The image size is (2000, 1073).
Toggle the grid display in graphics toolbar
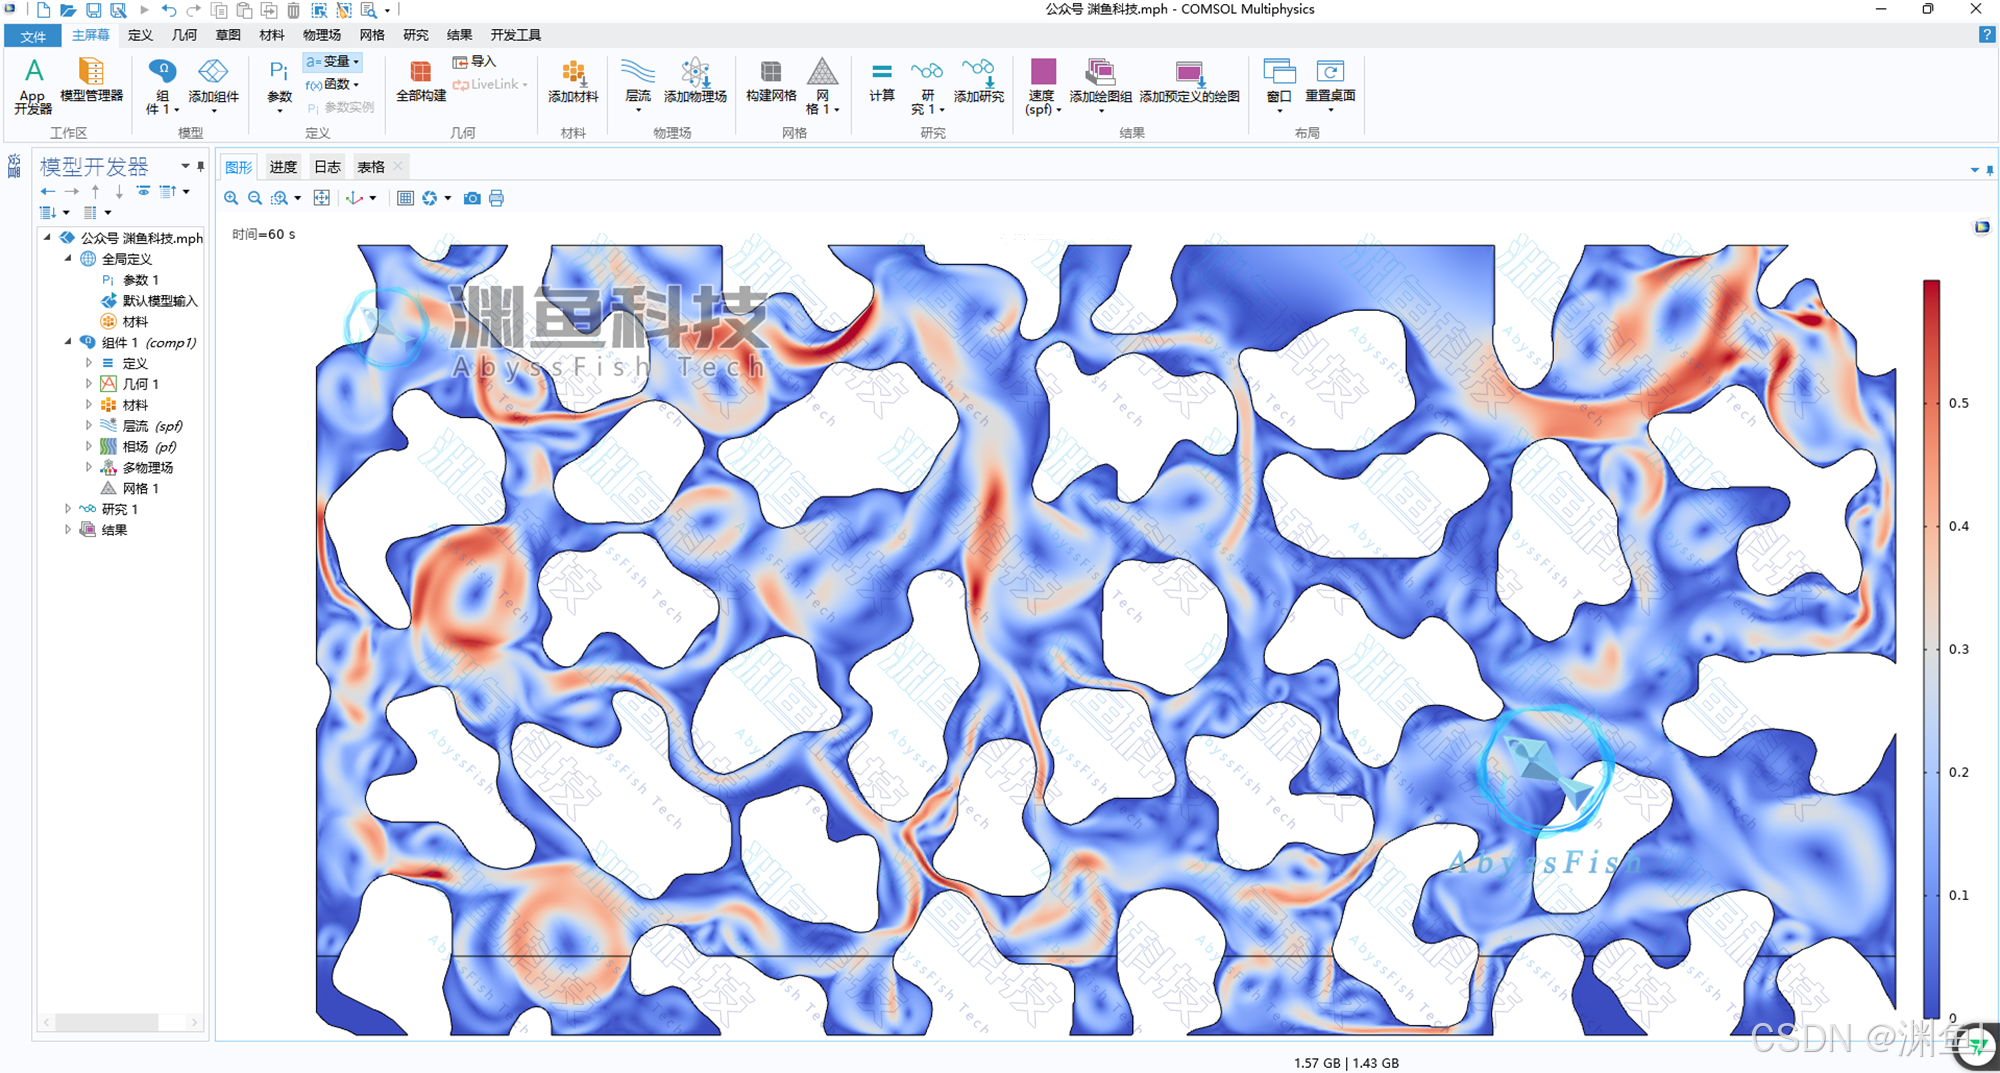coord(405,198)
